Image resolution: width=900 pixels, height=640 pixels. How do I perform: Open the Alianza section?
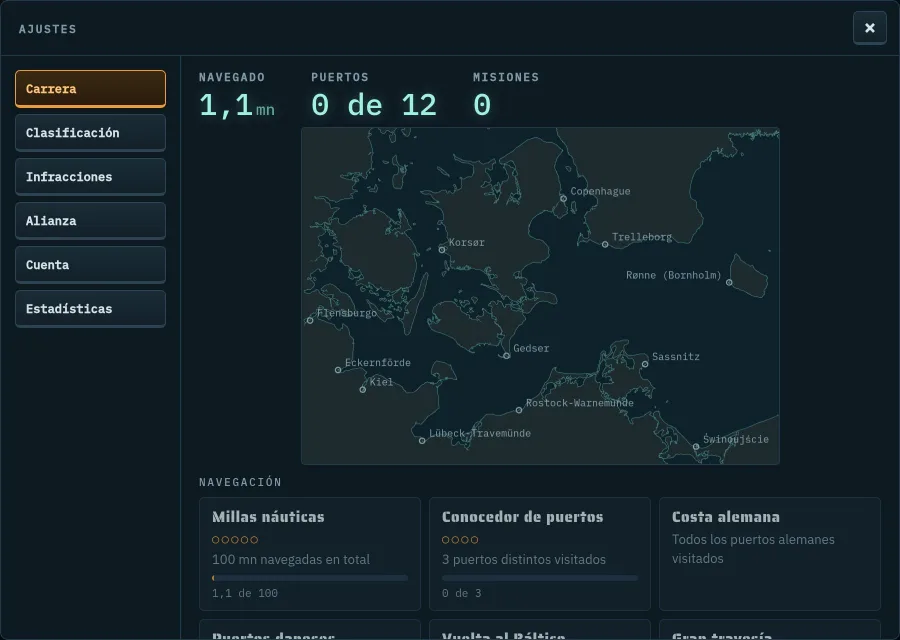pyautogui.click(x=90, y=221)
